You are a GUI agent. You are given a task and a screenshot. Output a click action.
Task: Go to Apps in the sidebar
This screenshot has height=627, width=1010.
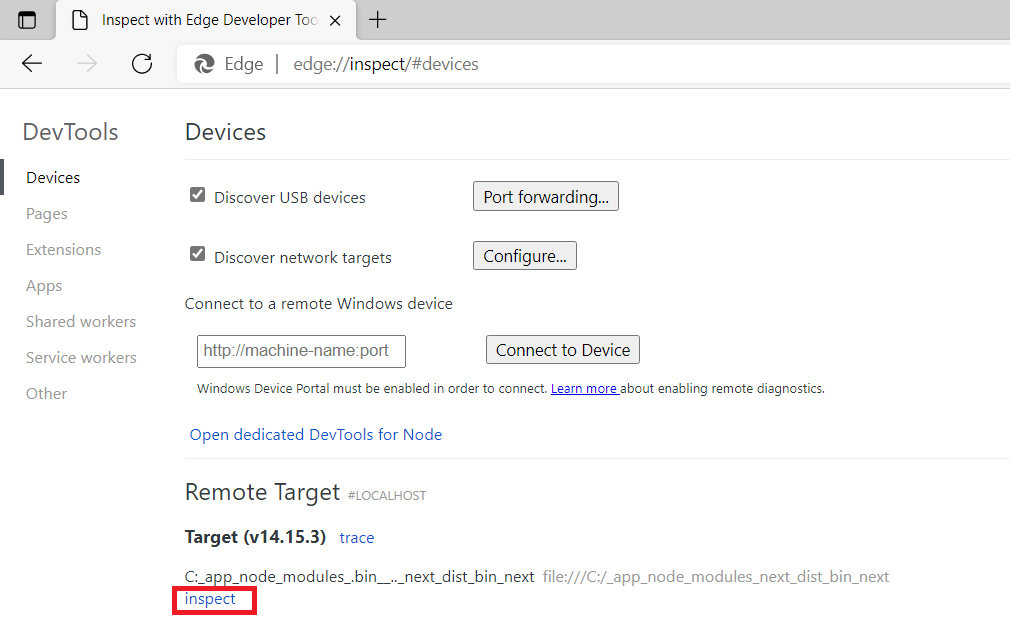44,285
